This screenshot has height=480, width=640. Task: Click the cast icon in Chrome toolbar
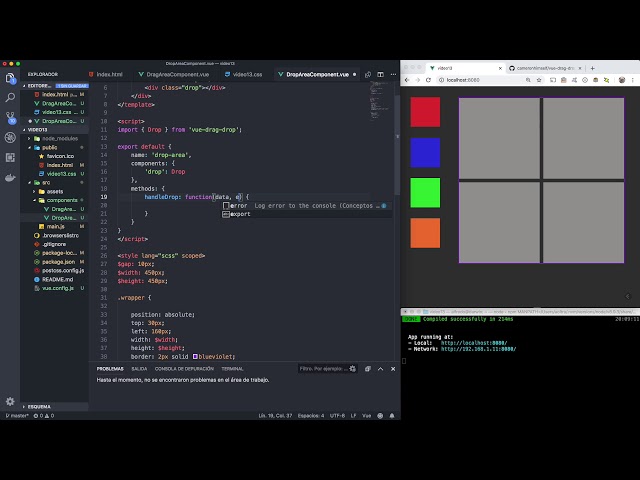click(553, 80)
